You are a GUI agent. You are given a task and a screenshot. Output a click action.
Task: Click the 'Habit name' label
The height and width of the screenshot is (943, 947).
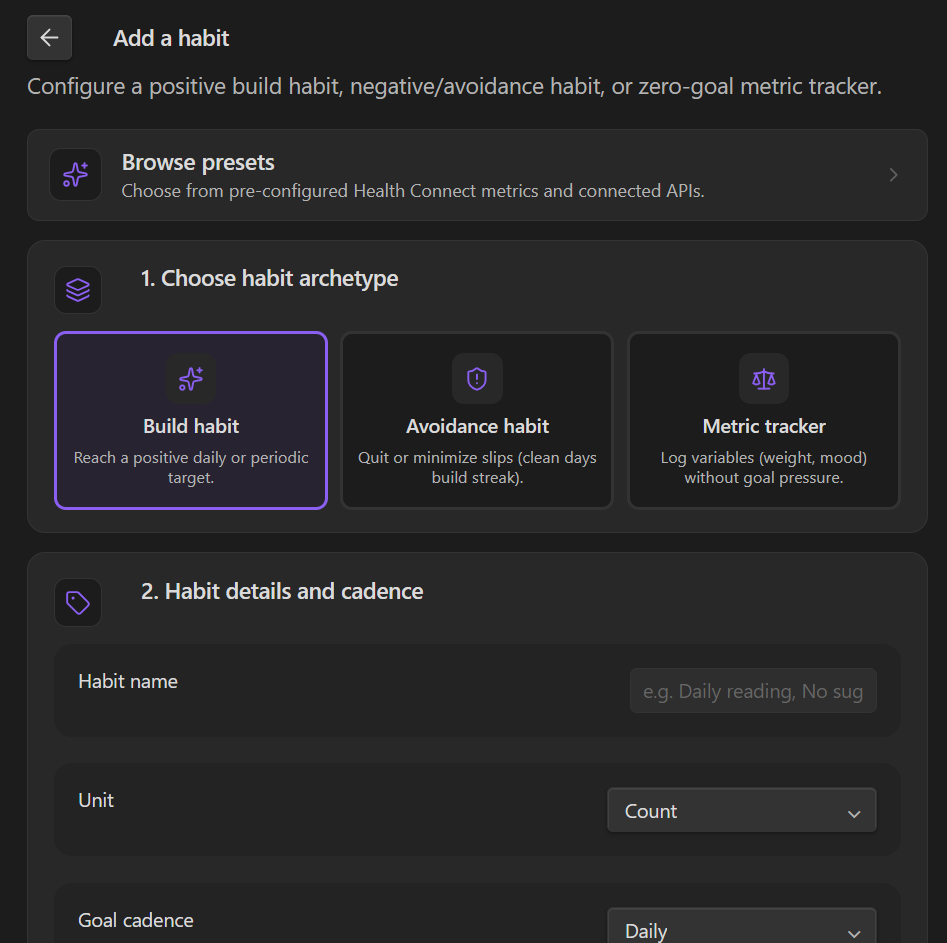coord(128,681)
